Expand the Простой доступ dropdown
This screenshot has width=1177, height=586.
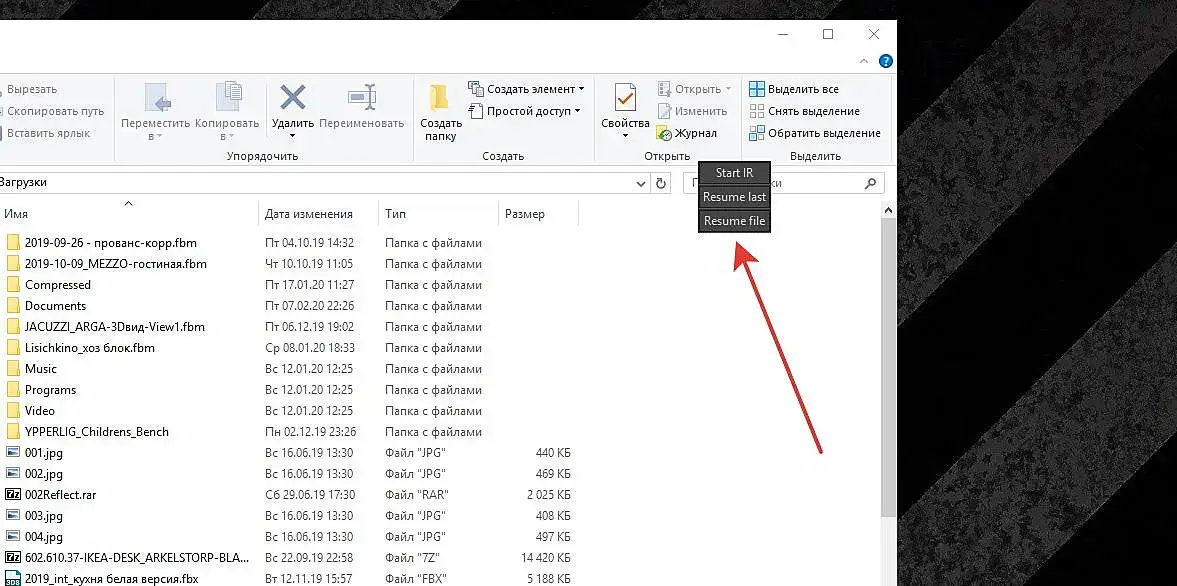click(577, 111)
